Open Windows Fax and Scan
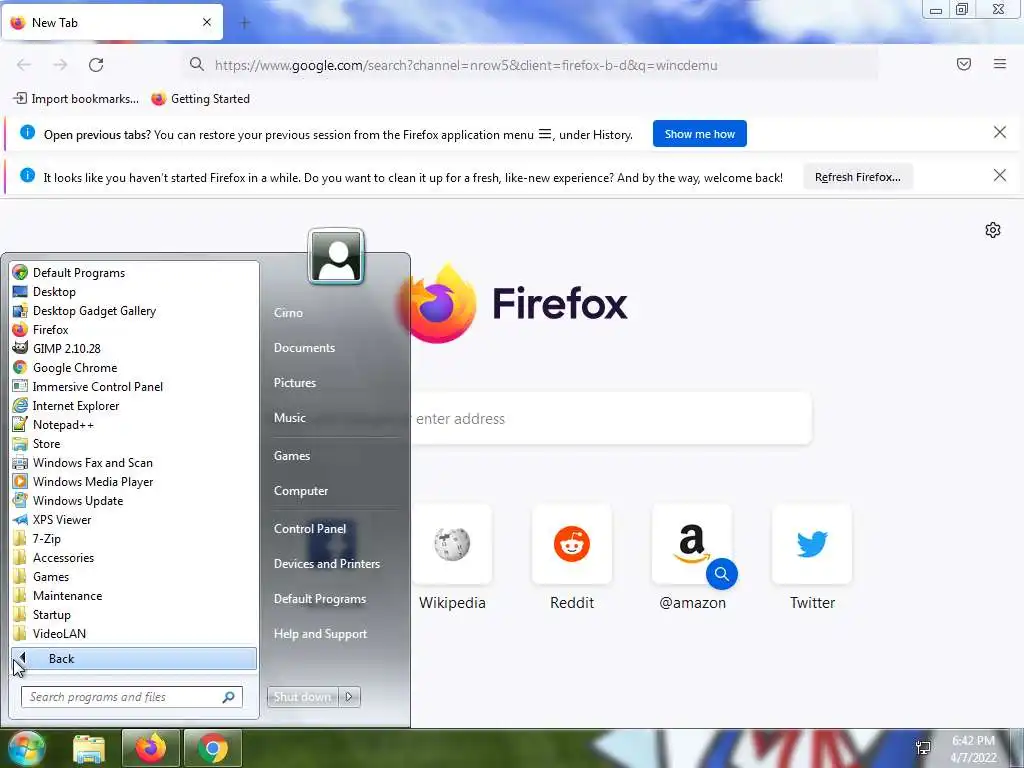1024x768 pixels. click(x=134, y=462)
